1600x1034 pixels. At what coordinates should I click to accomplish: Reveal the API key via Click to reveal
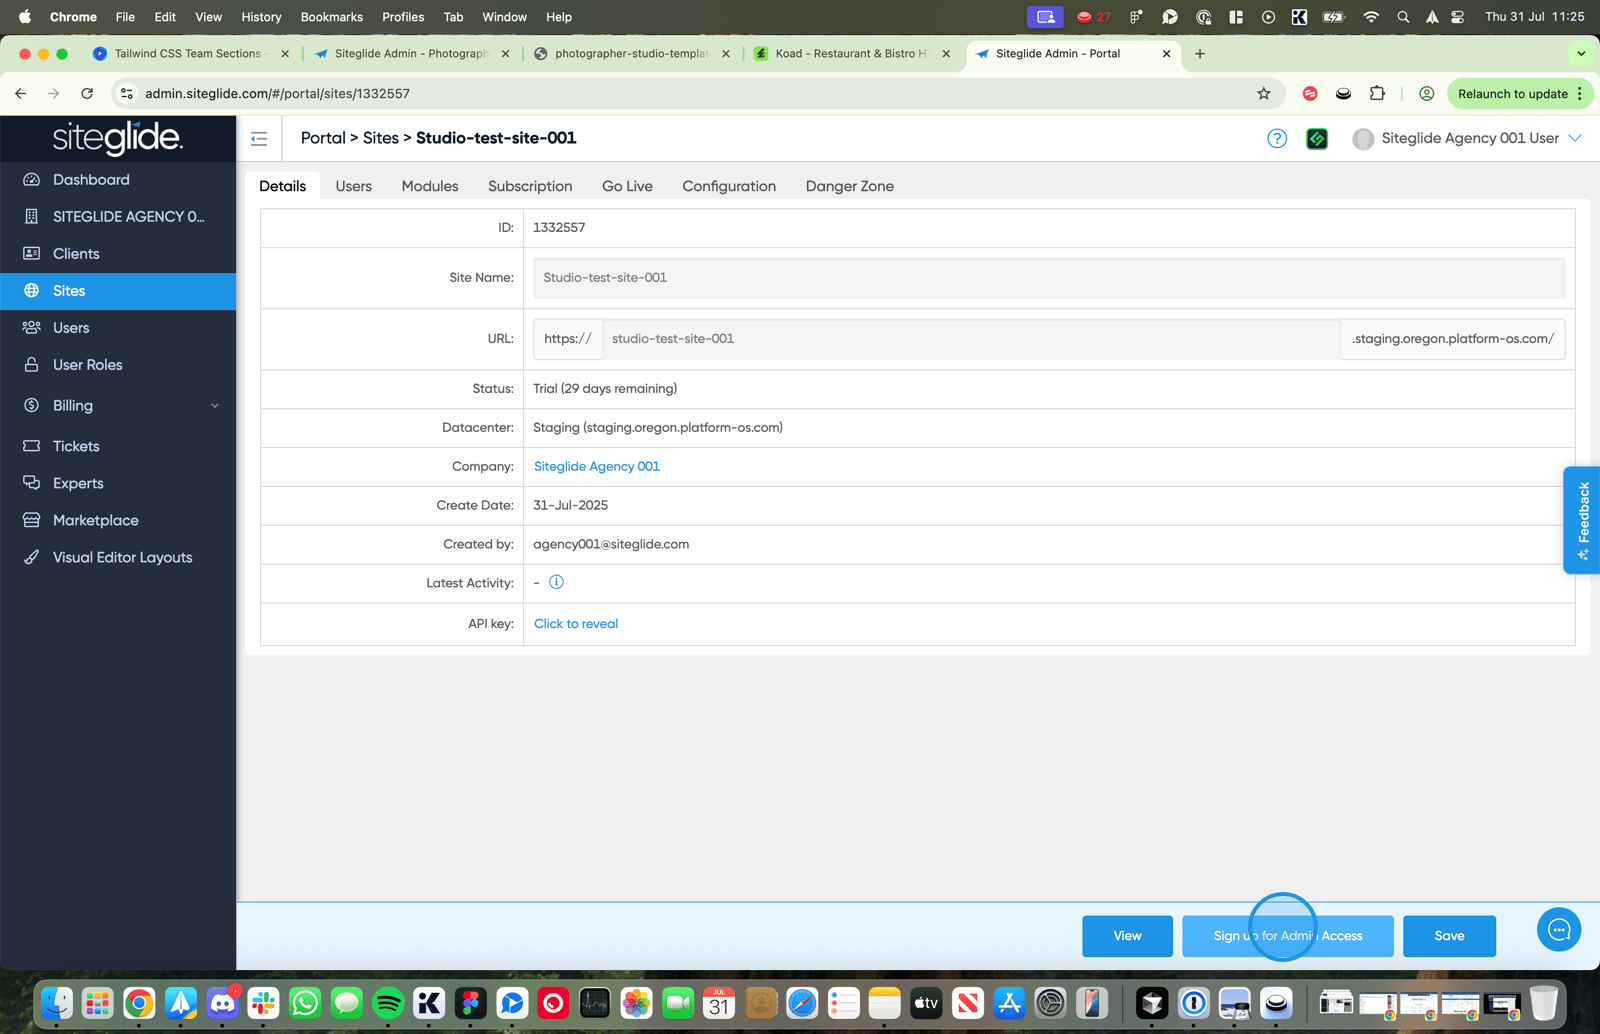point(576,624)
